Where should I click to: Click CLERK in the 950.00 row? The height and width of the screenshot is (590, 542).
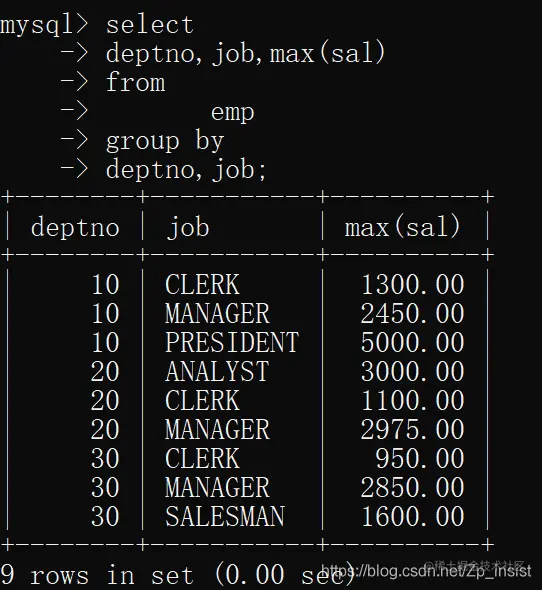point(202,458)
